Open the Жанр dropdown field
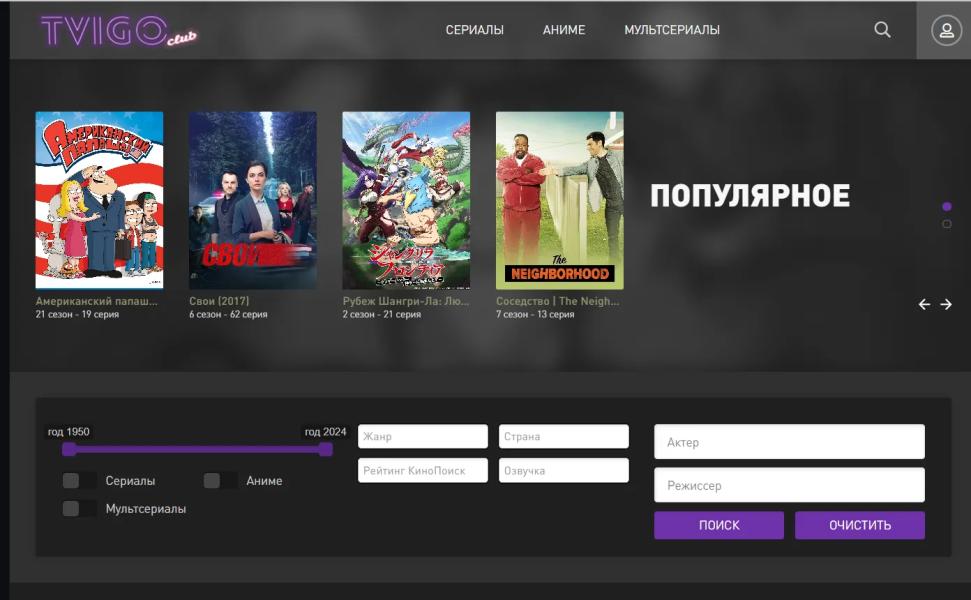This screenshot has width=971, height=600. point(422,437)
